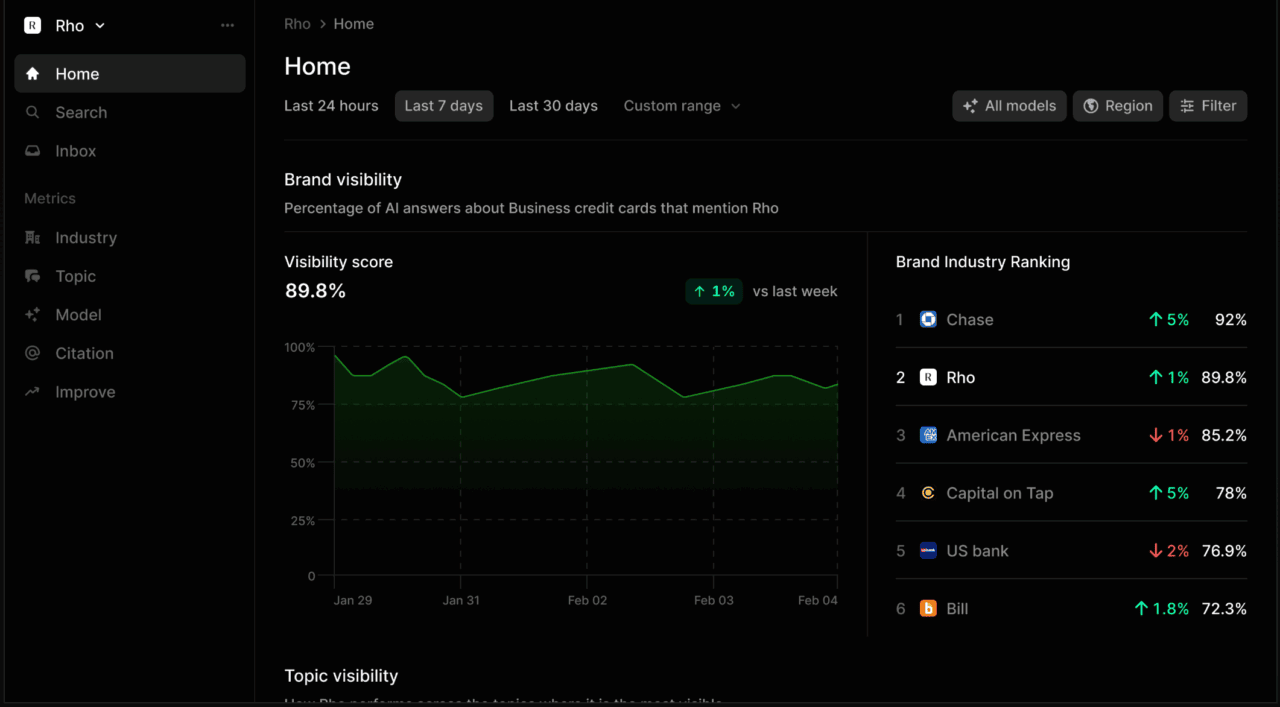This screenshot has height=707, width=1280.
Task: Open the All models selector
Action: tap(1009, 106)
